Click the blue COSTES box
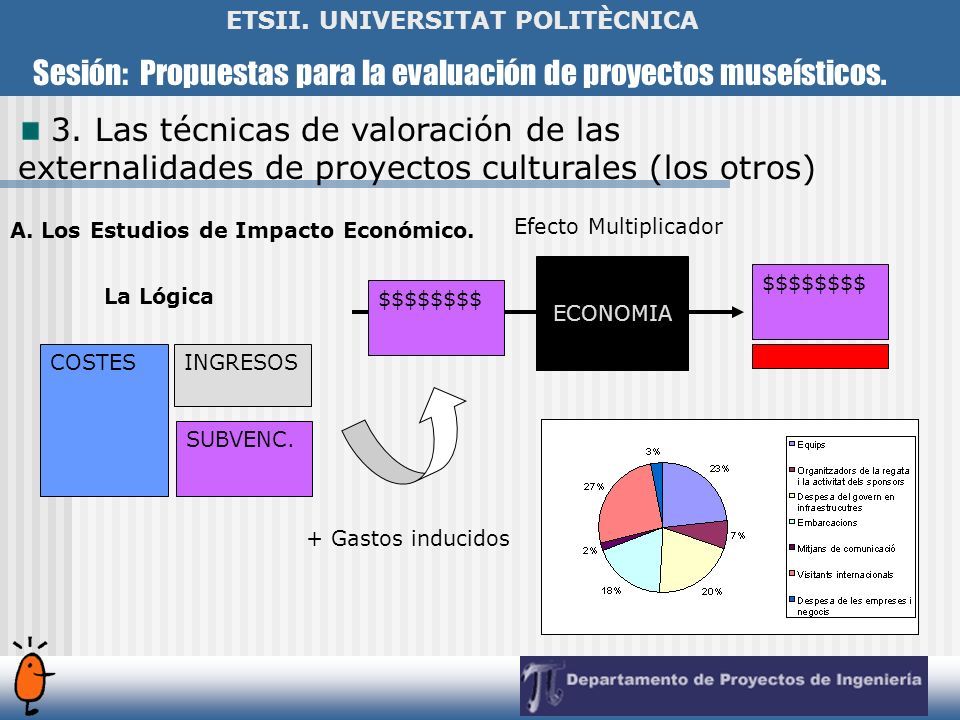 coord(104,420)
